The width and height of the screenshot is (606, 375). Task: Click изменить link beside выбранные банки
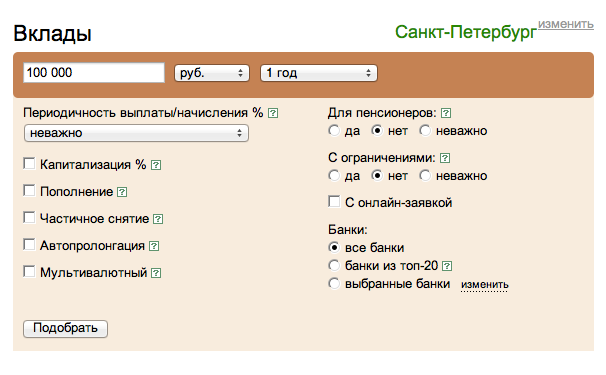pyautogui.click(x=485, y=285)
